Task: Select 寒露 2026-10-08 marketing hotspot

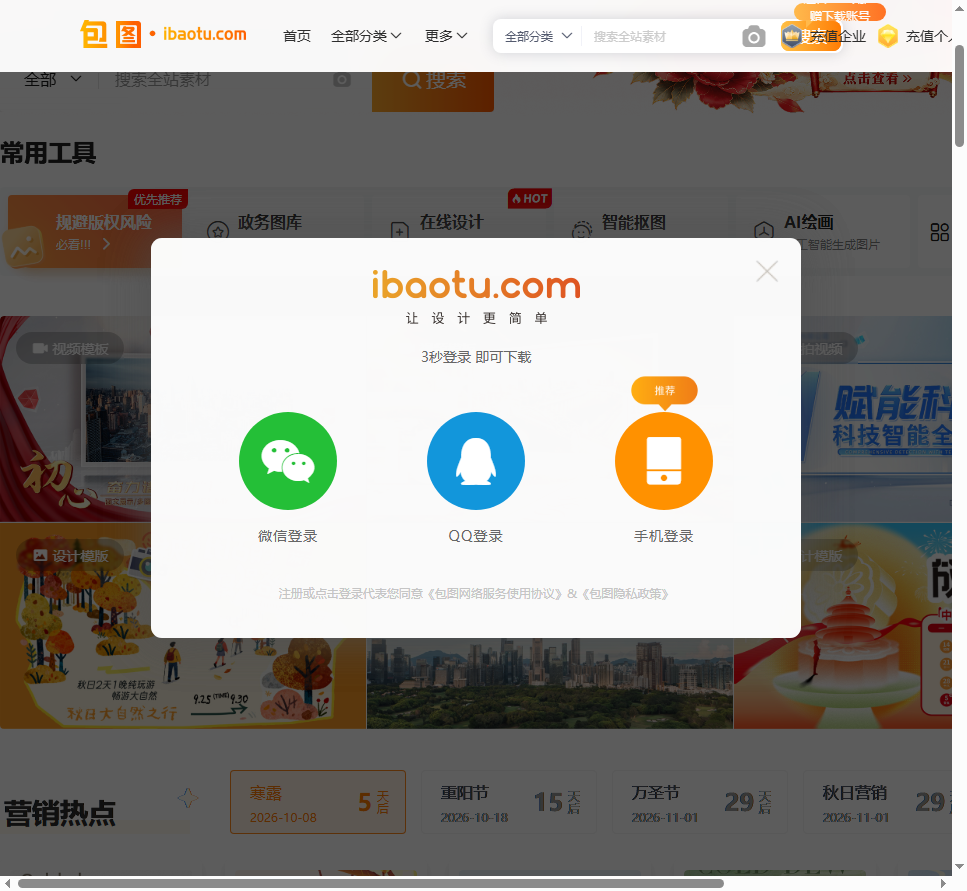Action: 318,802
